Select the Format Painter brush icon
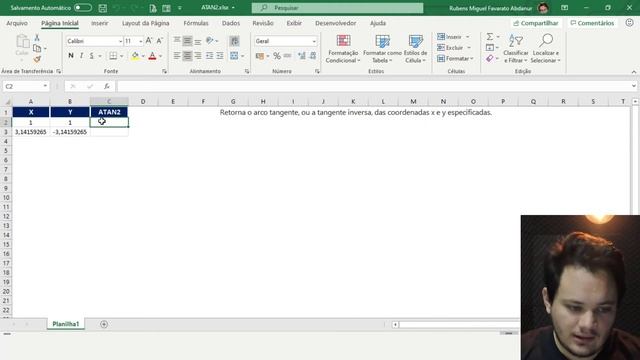Image resolution: width=640 pixels, height=360 pixels. [x=37, y=59]
